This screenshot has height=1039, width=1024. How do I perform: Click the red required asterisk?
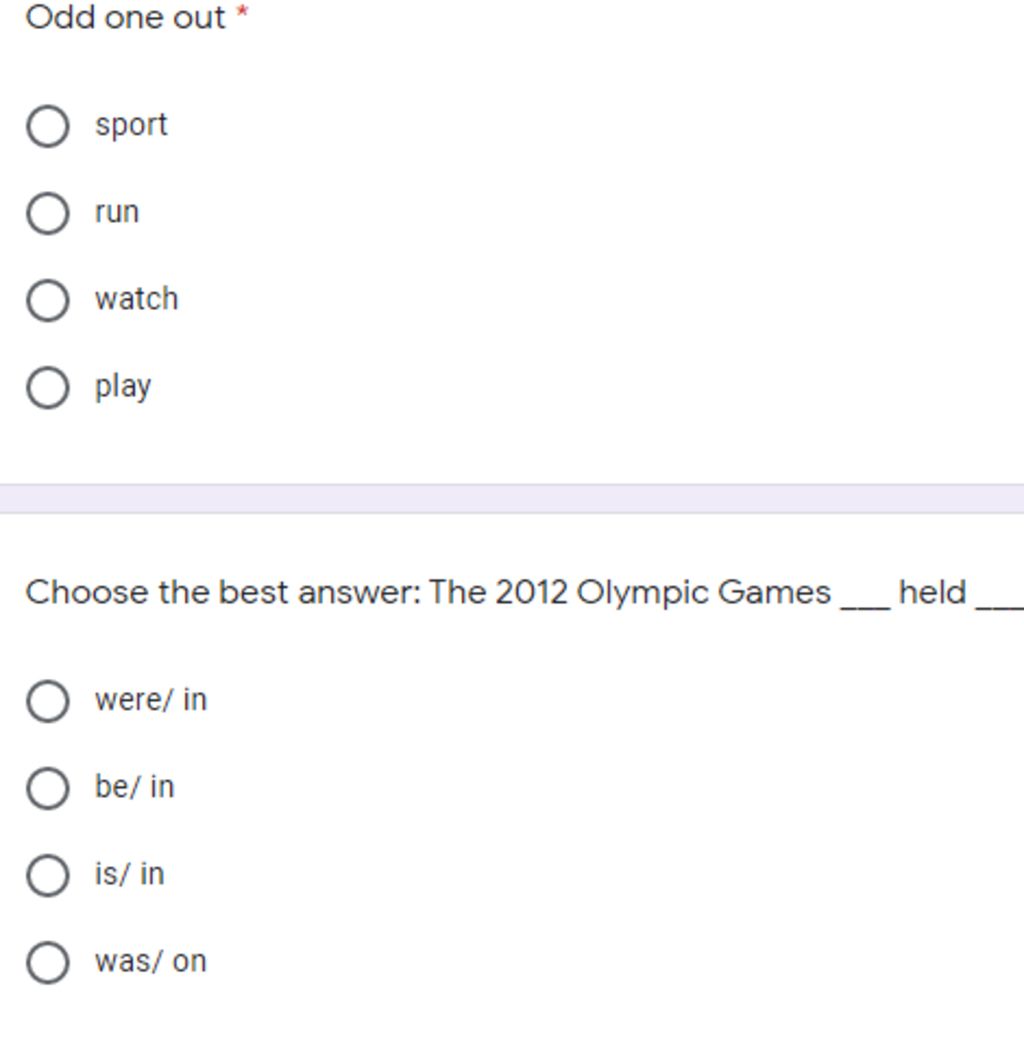243,11
